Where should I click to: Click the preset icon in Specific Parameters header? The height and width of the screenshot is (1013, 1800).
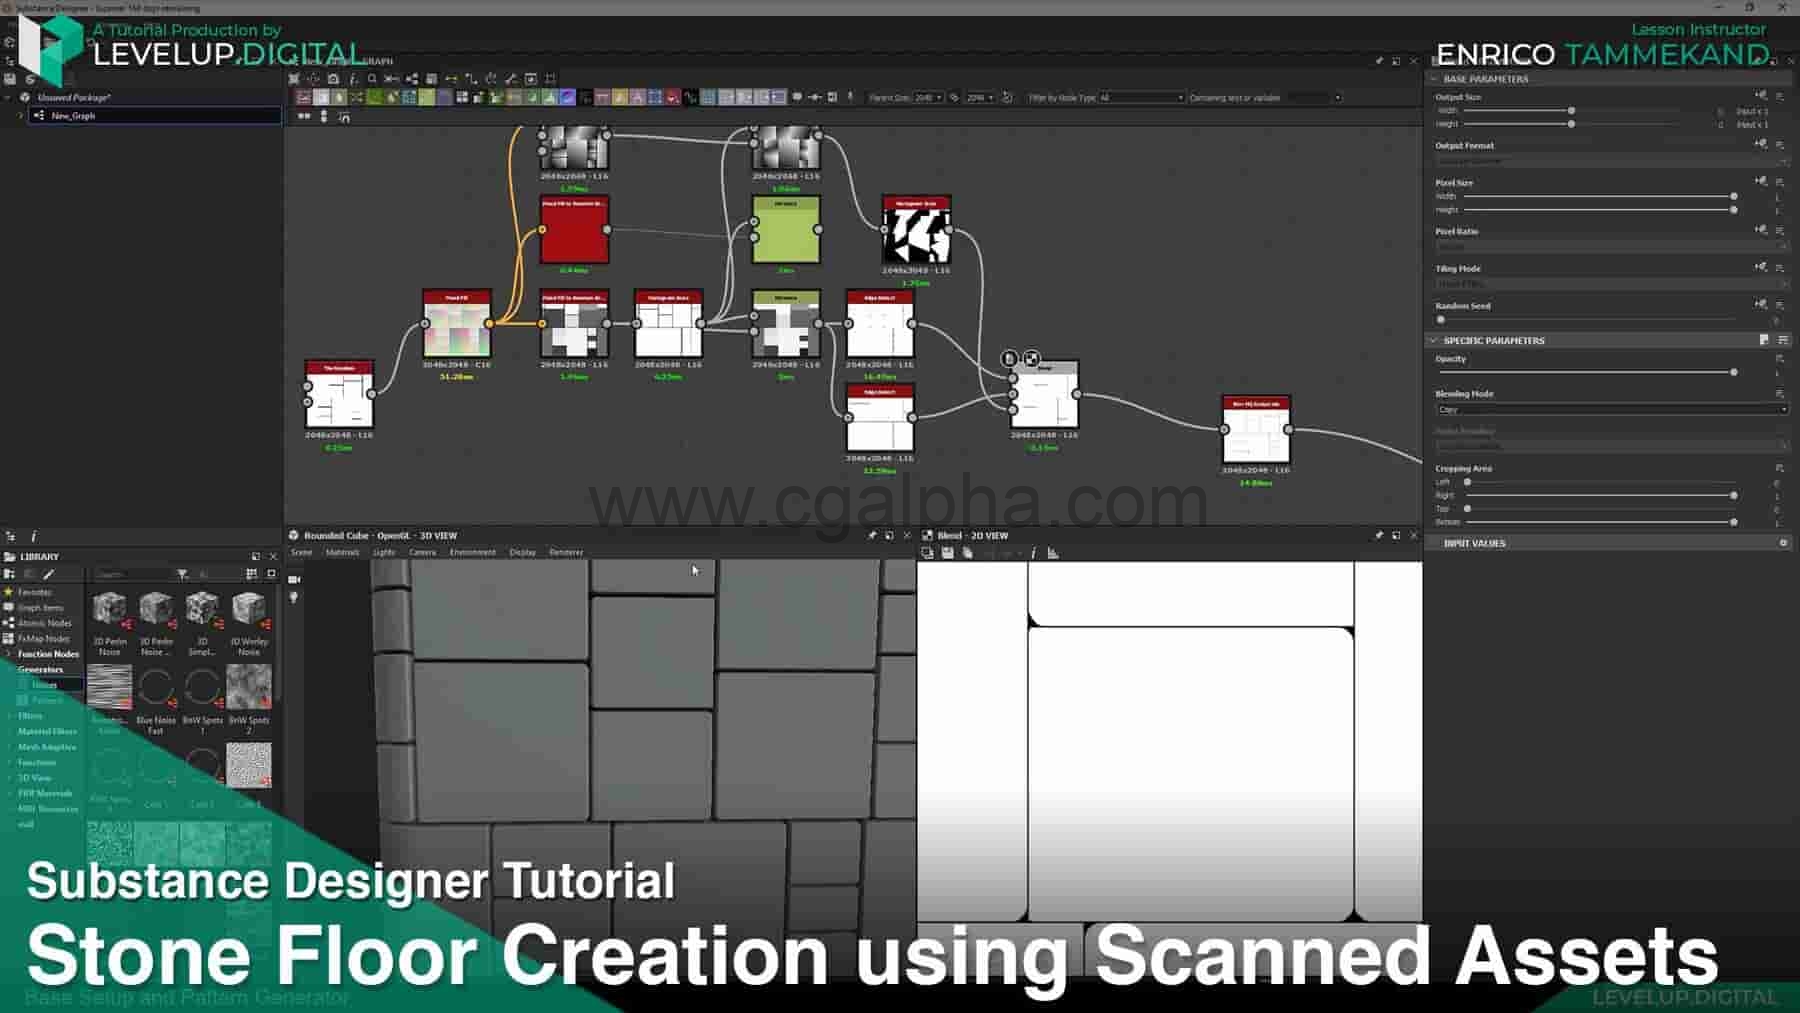(1764, 340)
